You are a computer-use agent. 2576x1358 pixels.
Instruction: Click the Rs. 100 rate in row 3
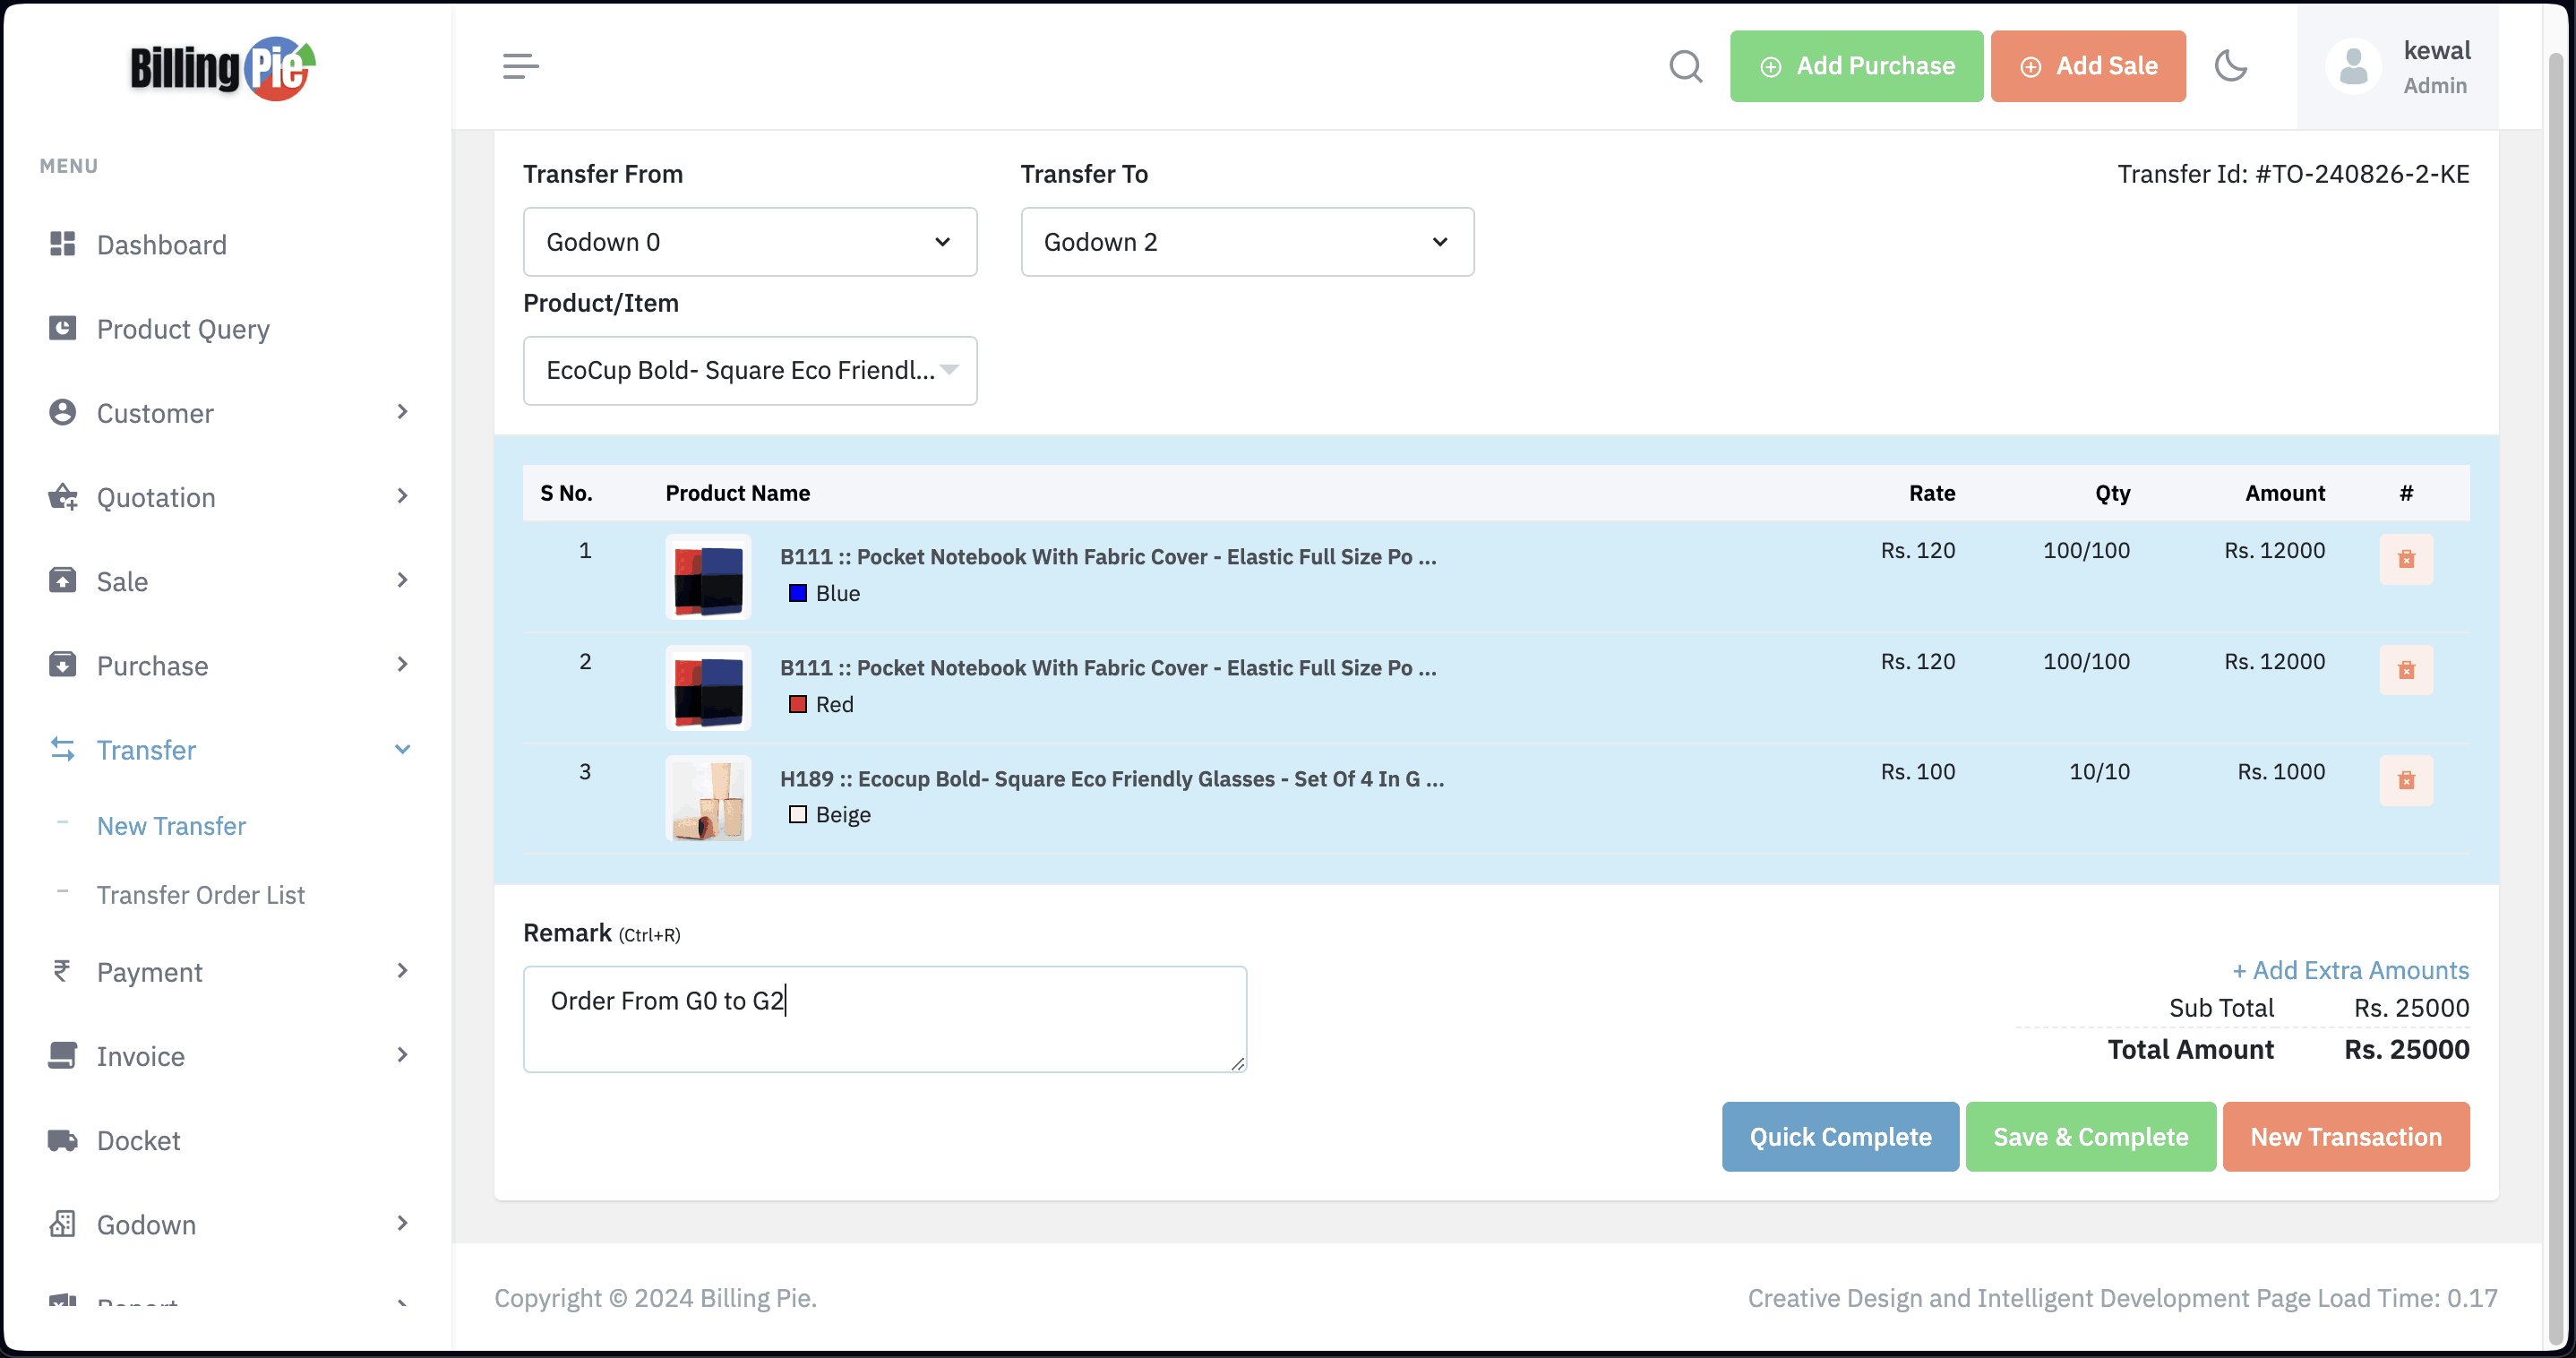click(1917, 772)
